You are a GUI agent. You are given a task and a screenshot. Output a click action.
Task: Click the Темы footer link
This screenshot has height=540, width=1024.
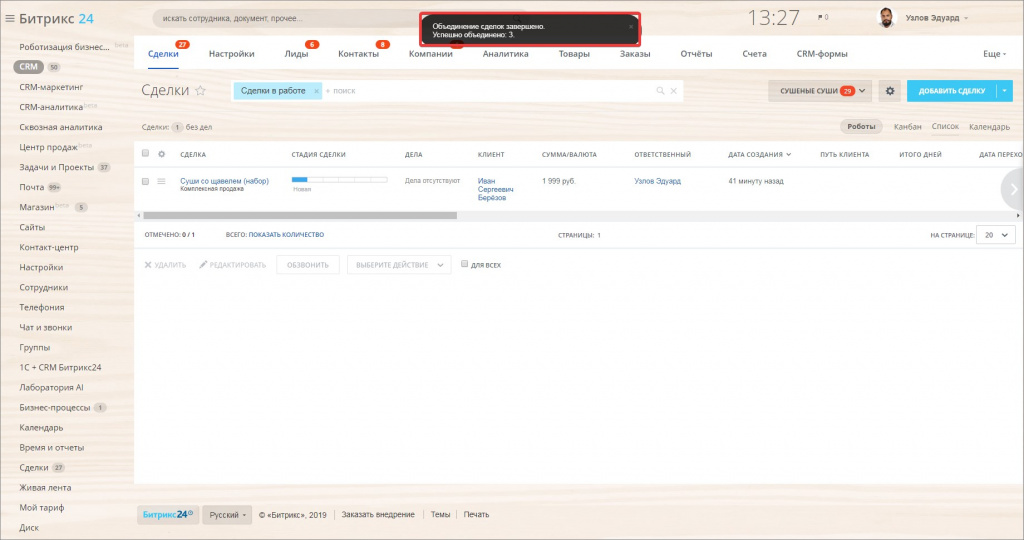(440, 515)
